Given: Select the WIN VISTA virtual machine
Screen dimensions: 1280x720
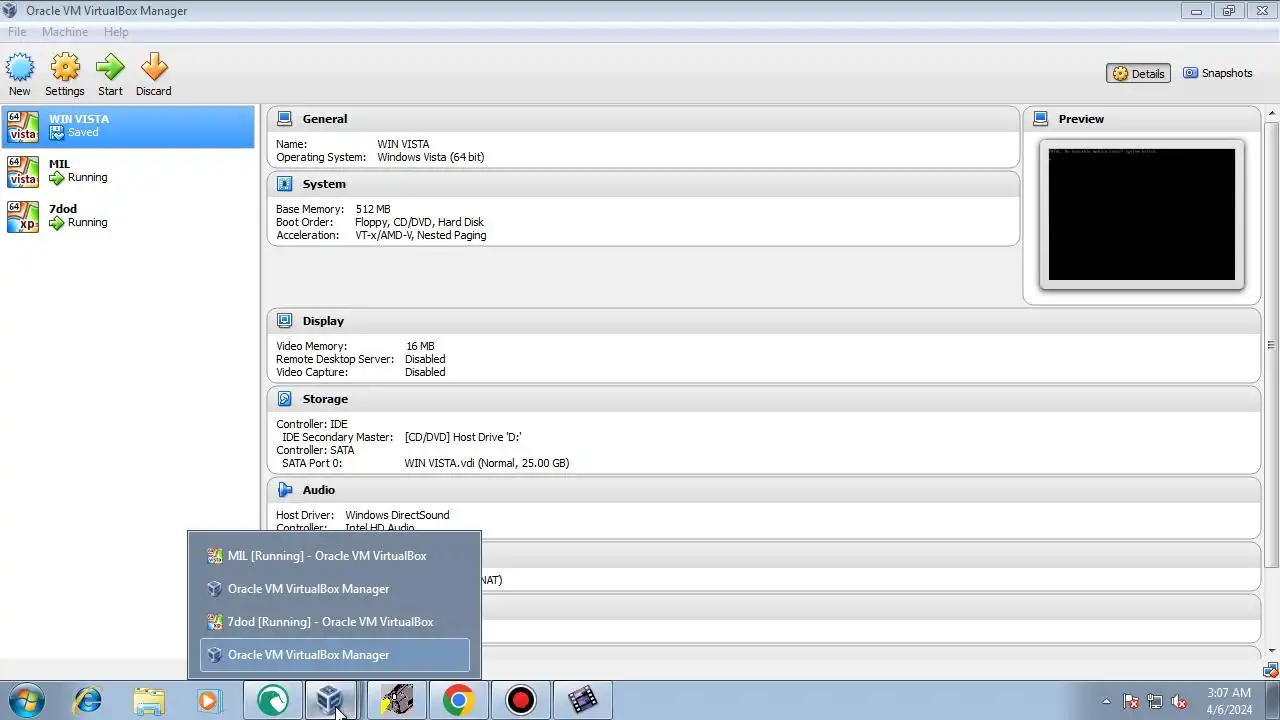Looking at the screenshot, I should tap(128, 126).
